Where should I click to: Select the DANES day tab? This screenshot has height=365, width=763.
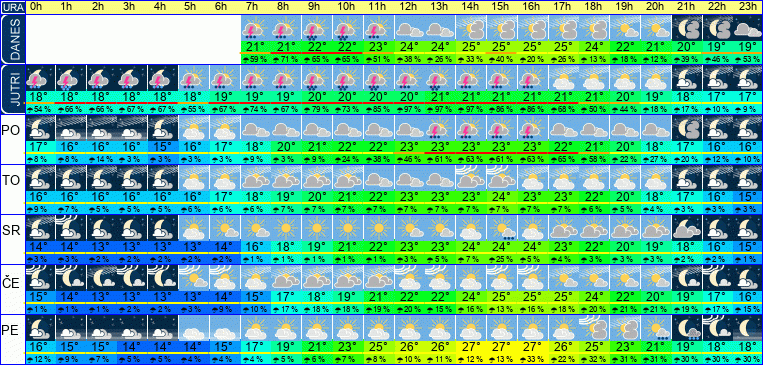(x=13, y=39)
